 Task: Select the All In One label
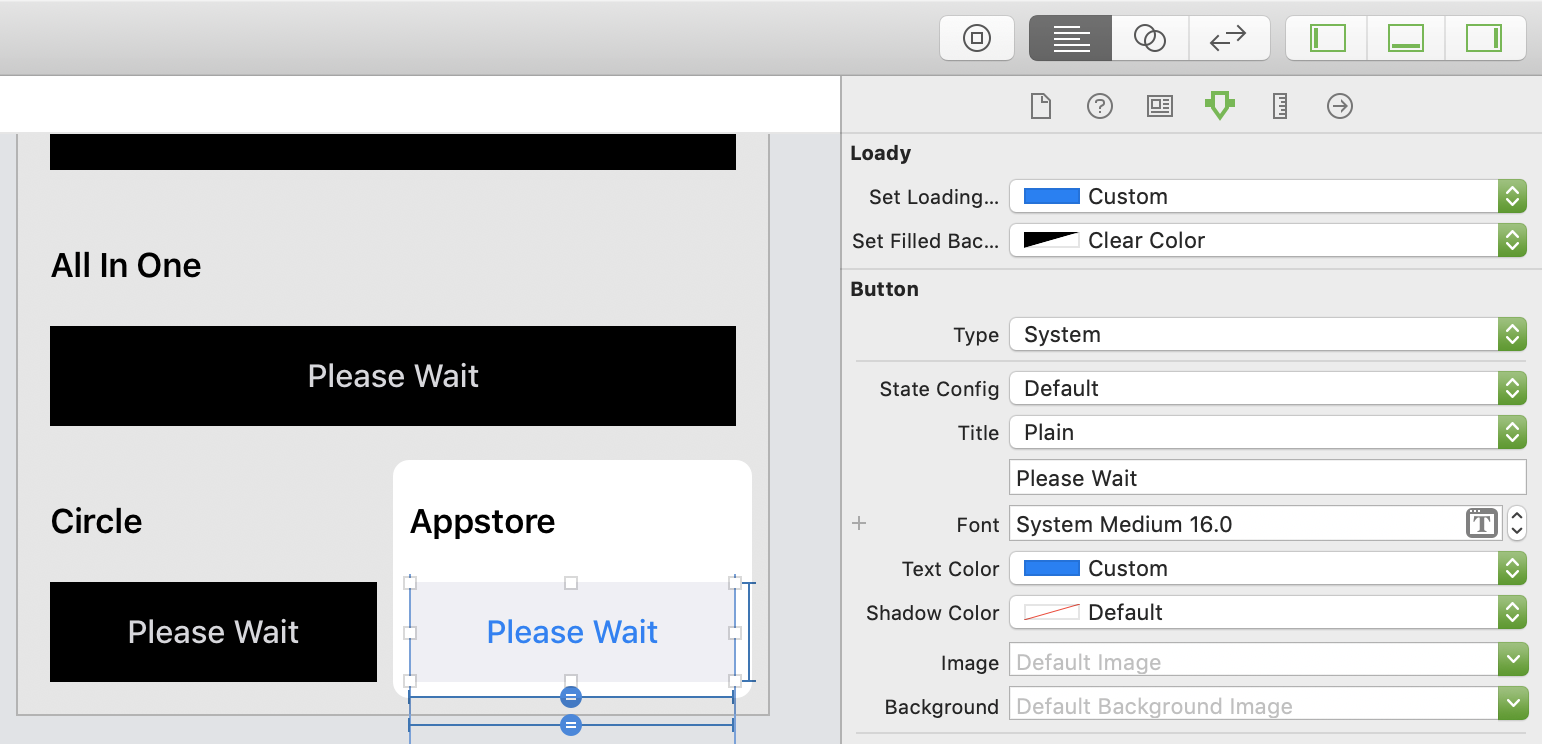click(126, 265)
